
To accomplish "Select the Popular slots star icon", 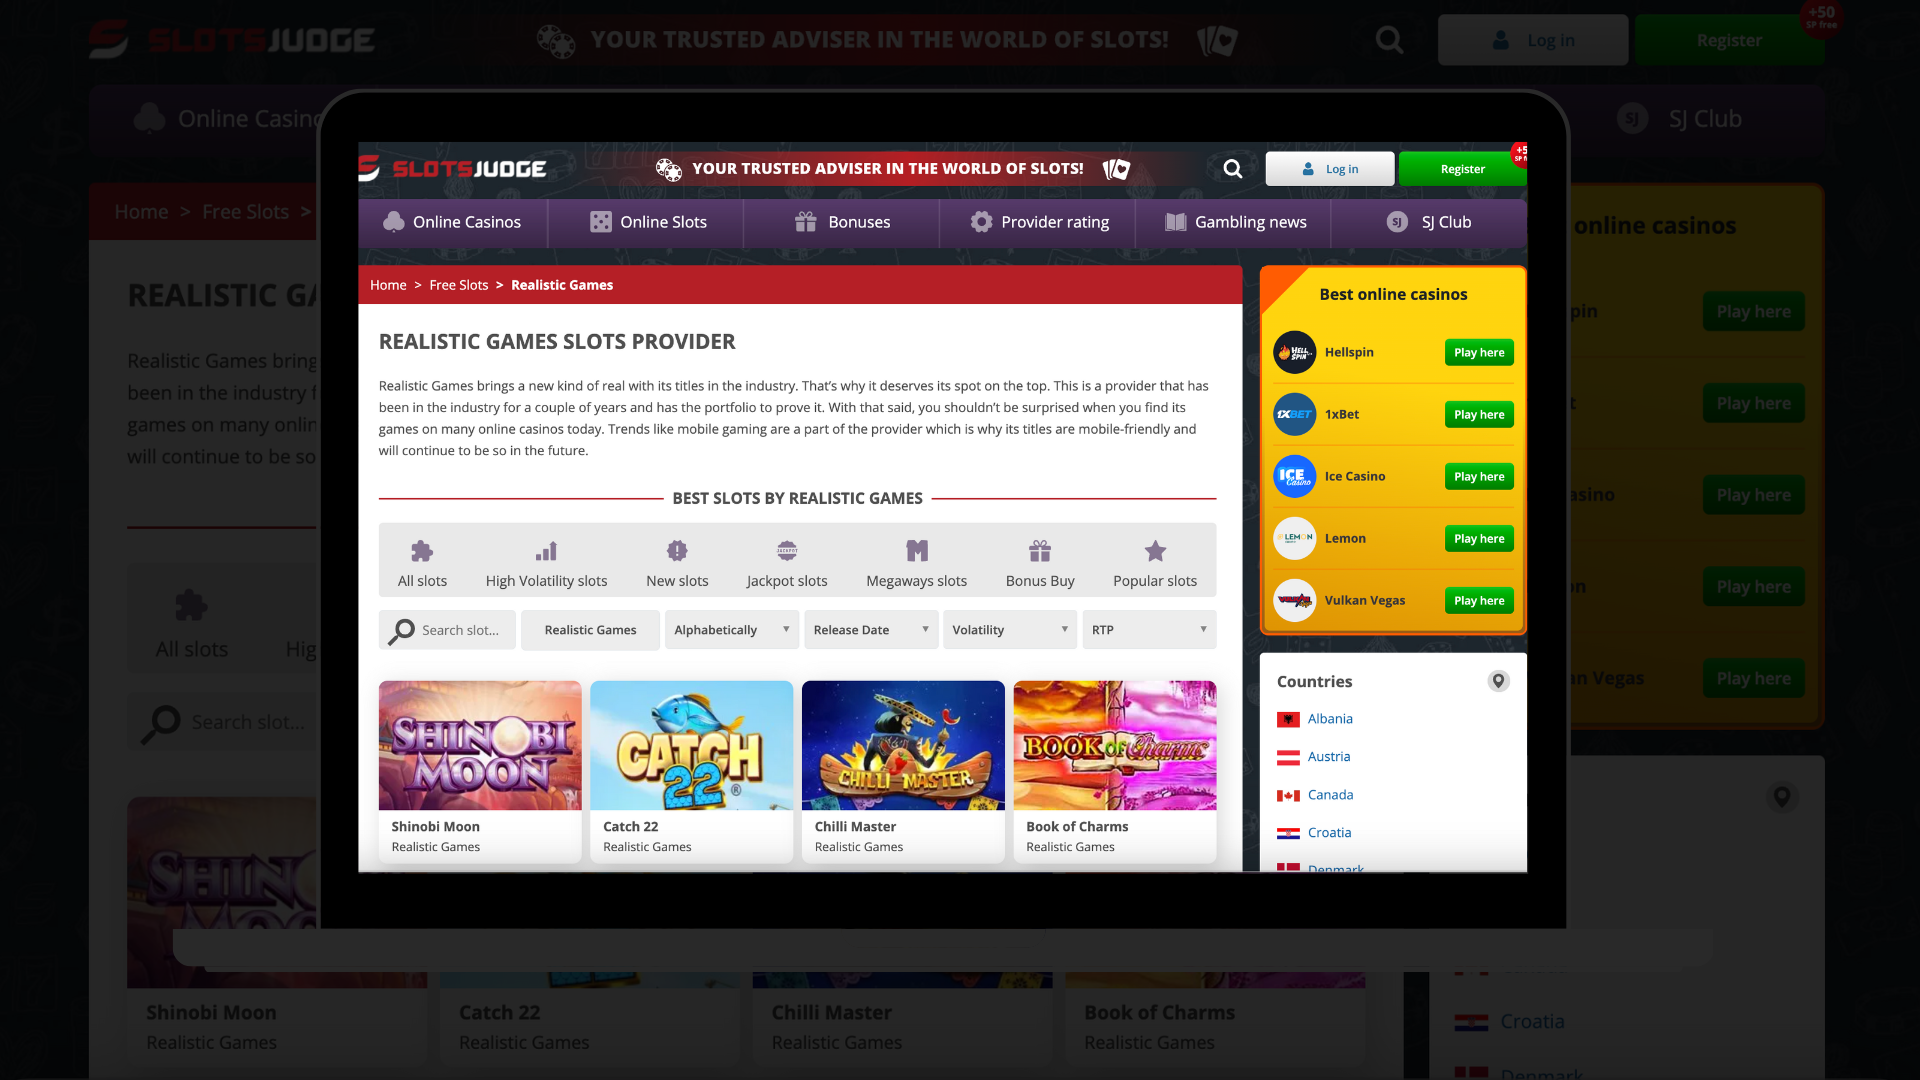I will coord(1155,551).
